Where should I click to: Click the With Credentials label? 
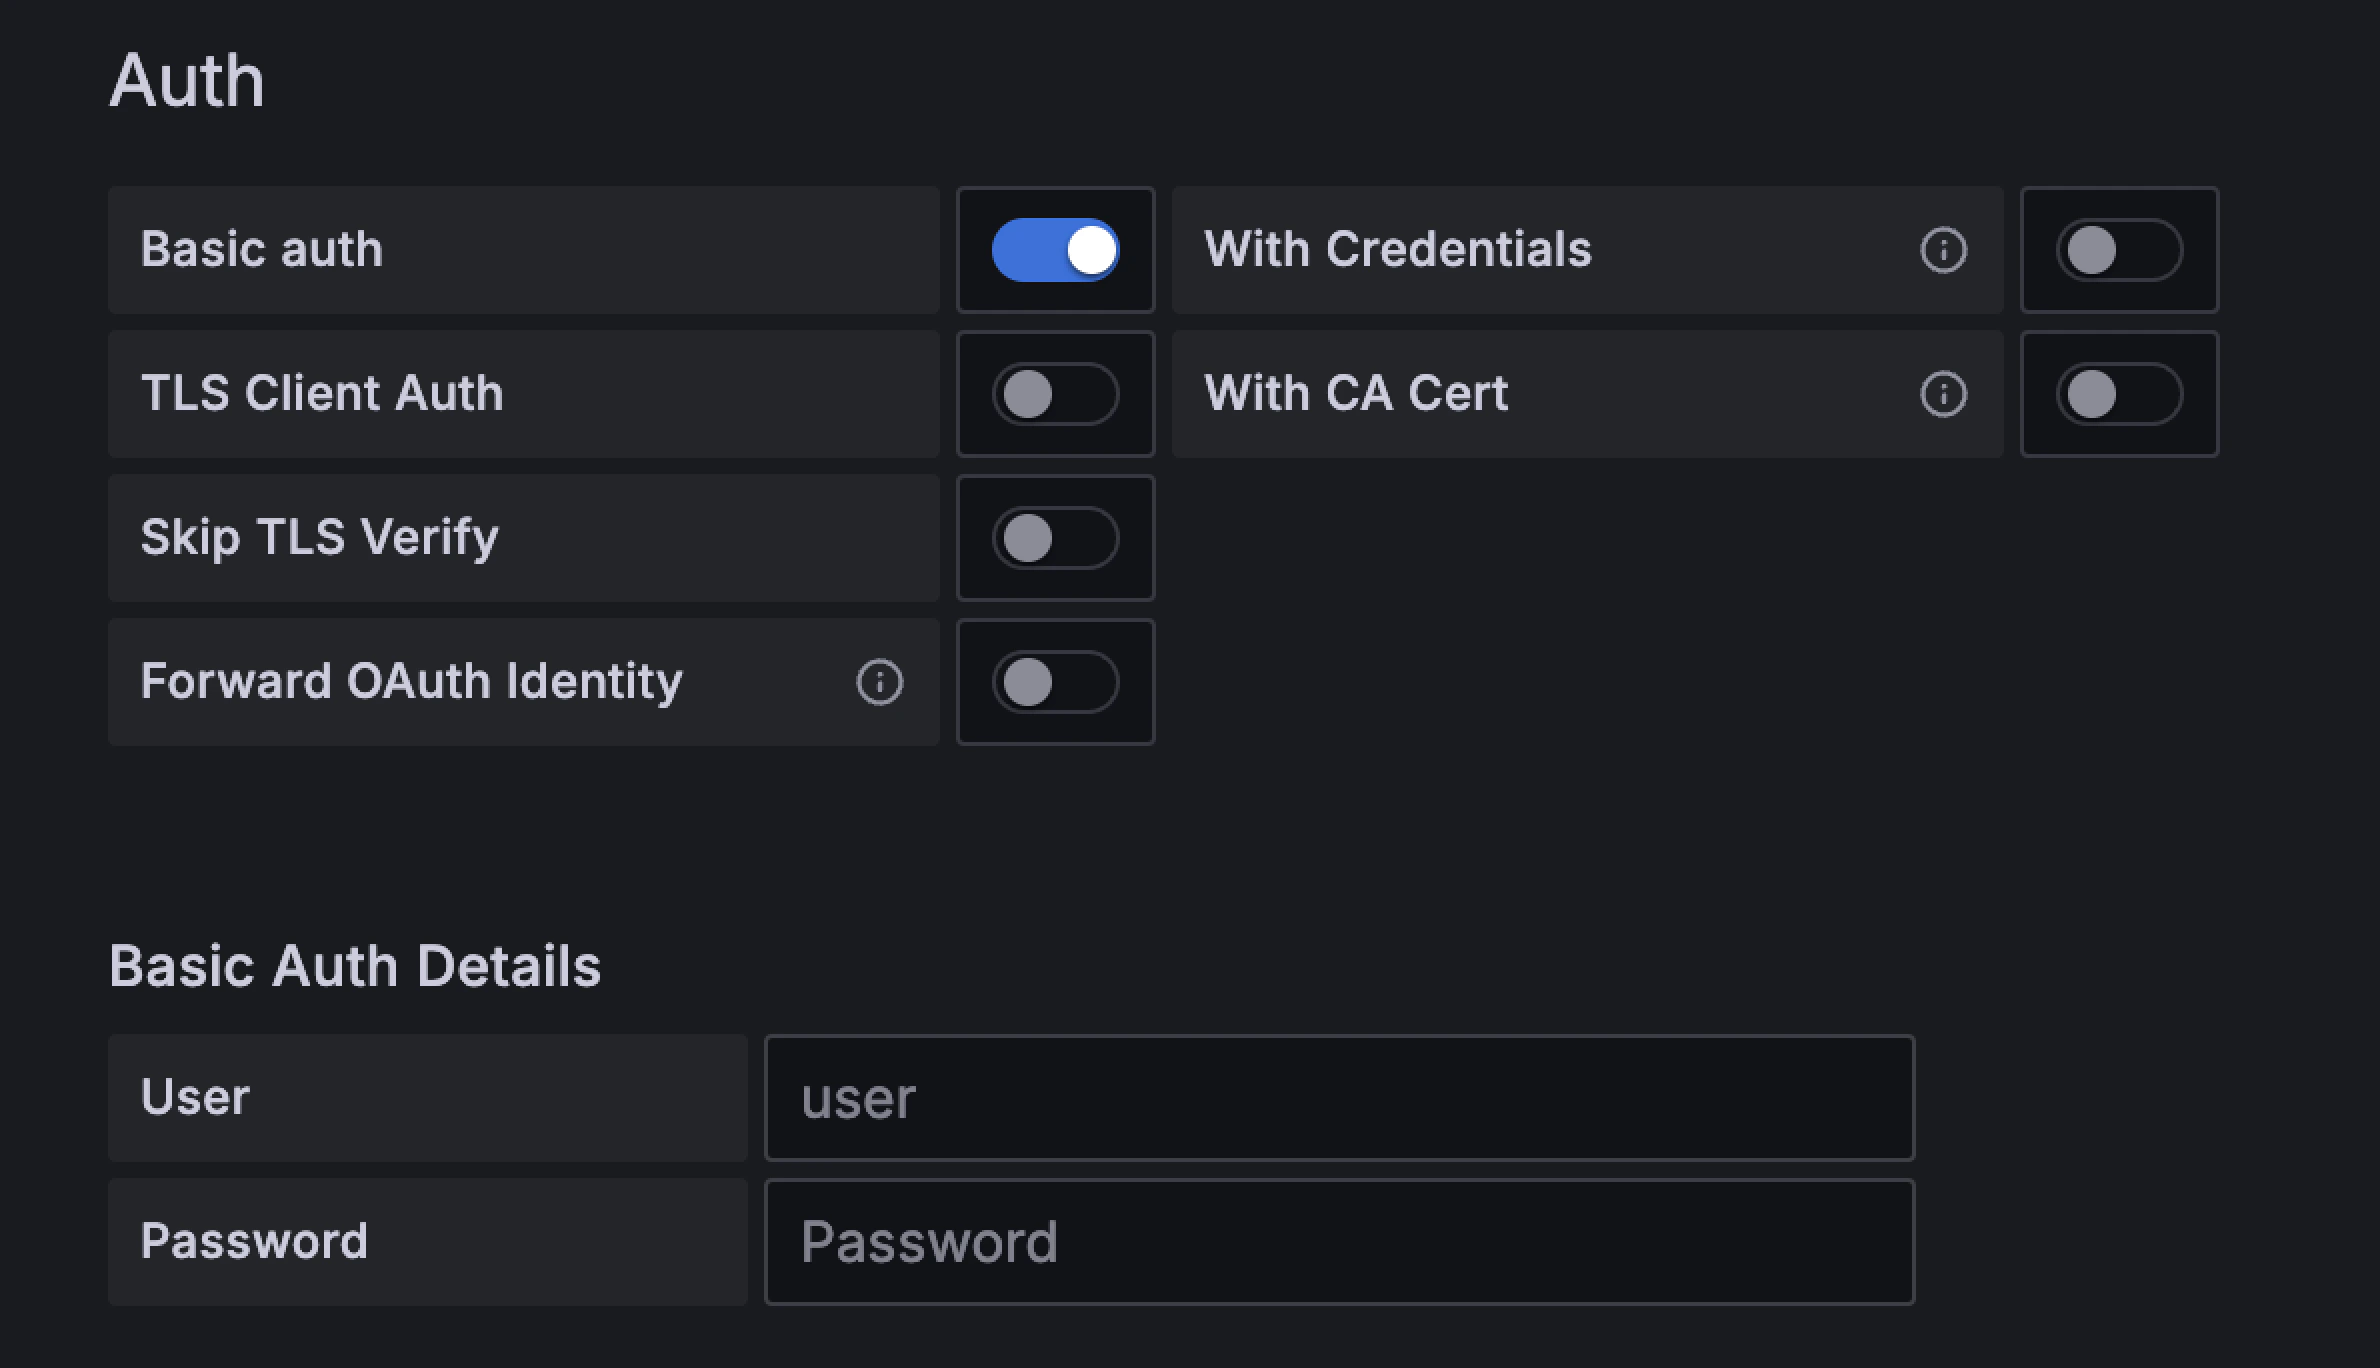tap(1397, 250)
